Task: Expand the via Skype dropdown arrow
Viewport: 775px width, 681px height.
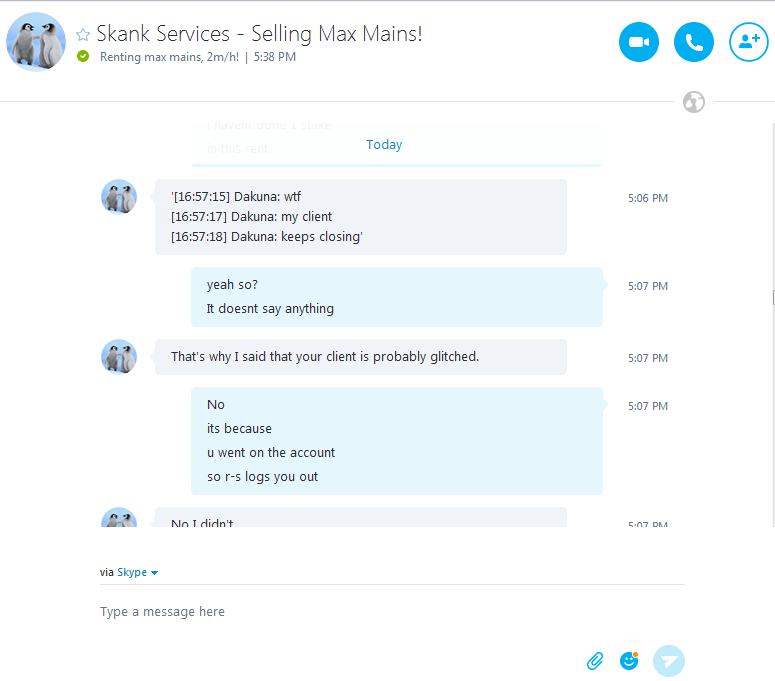Action: coord(155,573)
